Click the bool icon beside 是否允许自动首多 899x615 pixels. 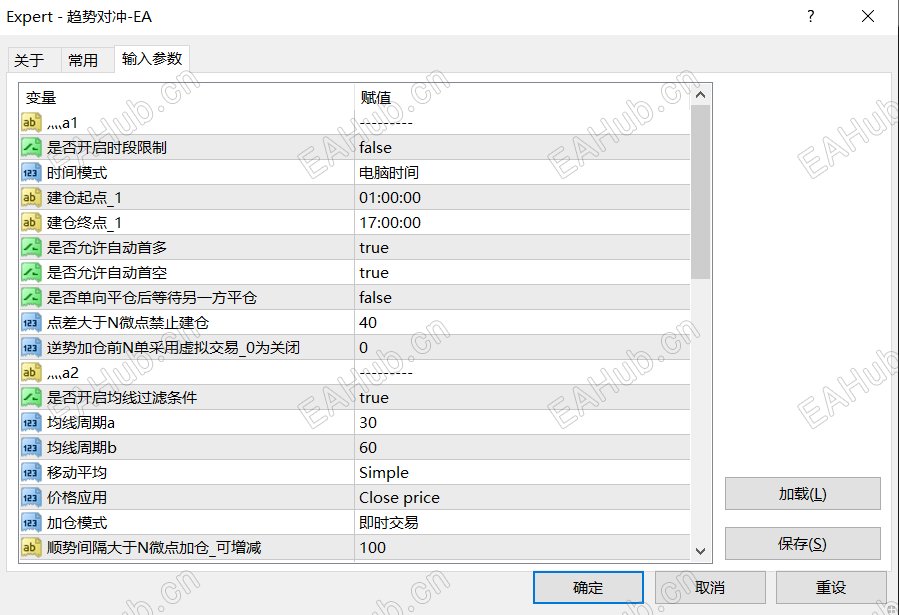click(x=31, y=248)
